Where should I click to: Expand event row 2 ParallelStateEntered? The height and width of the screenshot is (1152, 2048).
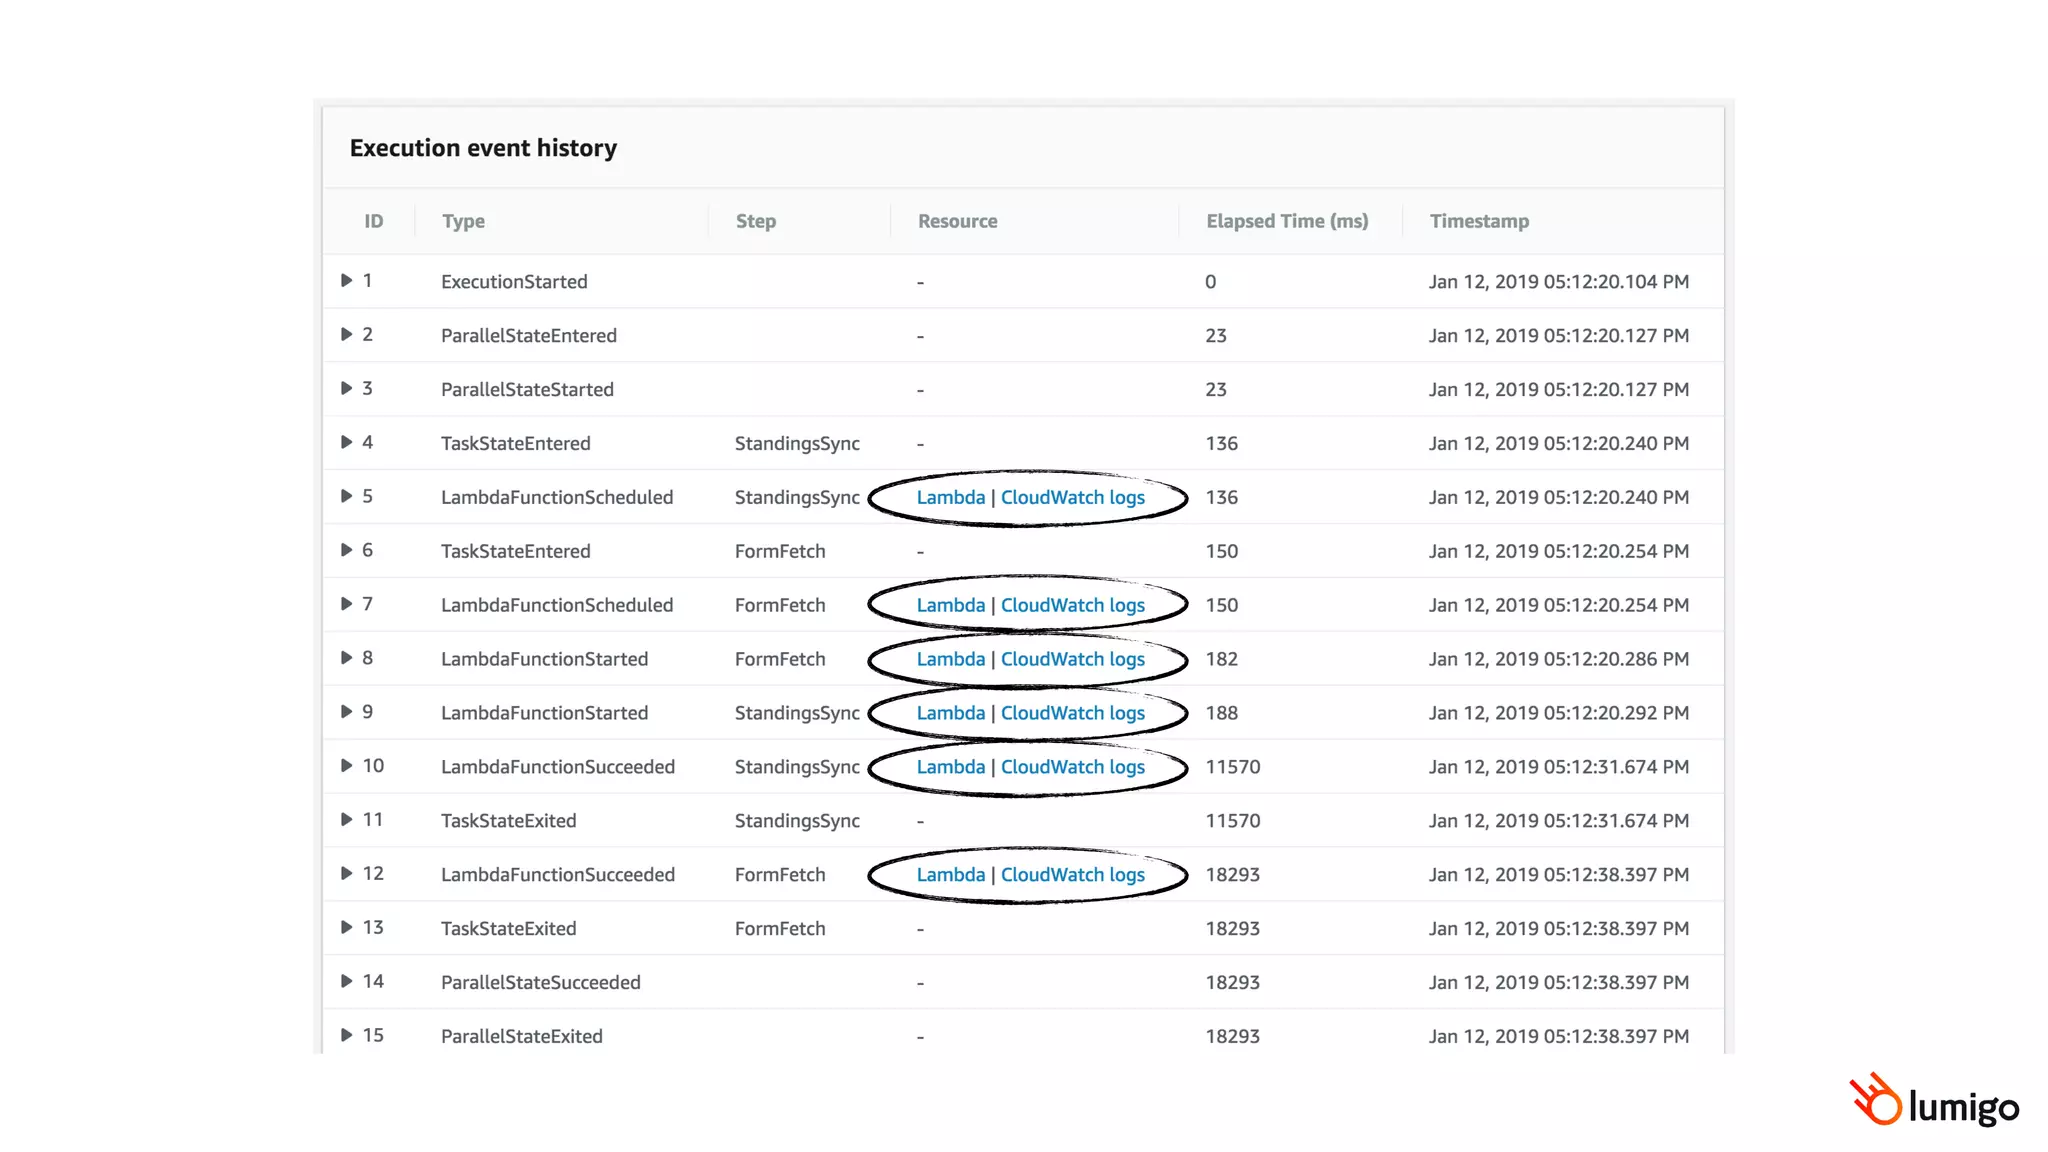pyautogui.click(x=346, y=335)
